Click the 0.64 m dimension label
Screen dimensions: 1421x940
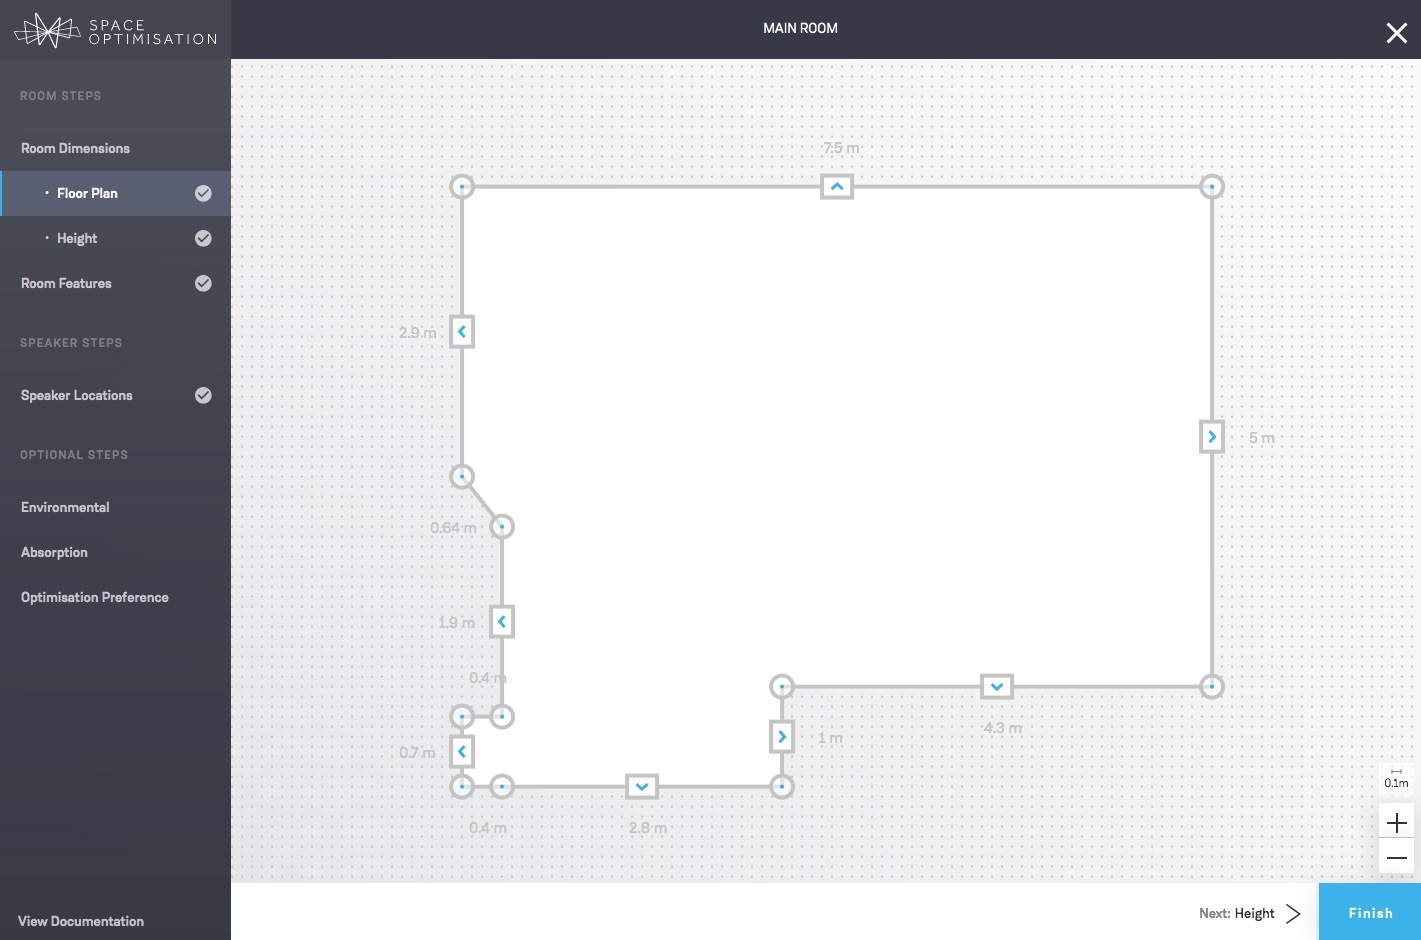pos(453,527)
